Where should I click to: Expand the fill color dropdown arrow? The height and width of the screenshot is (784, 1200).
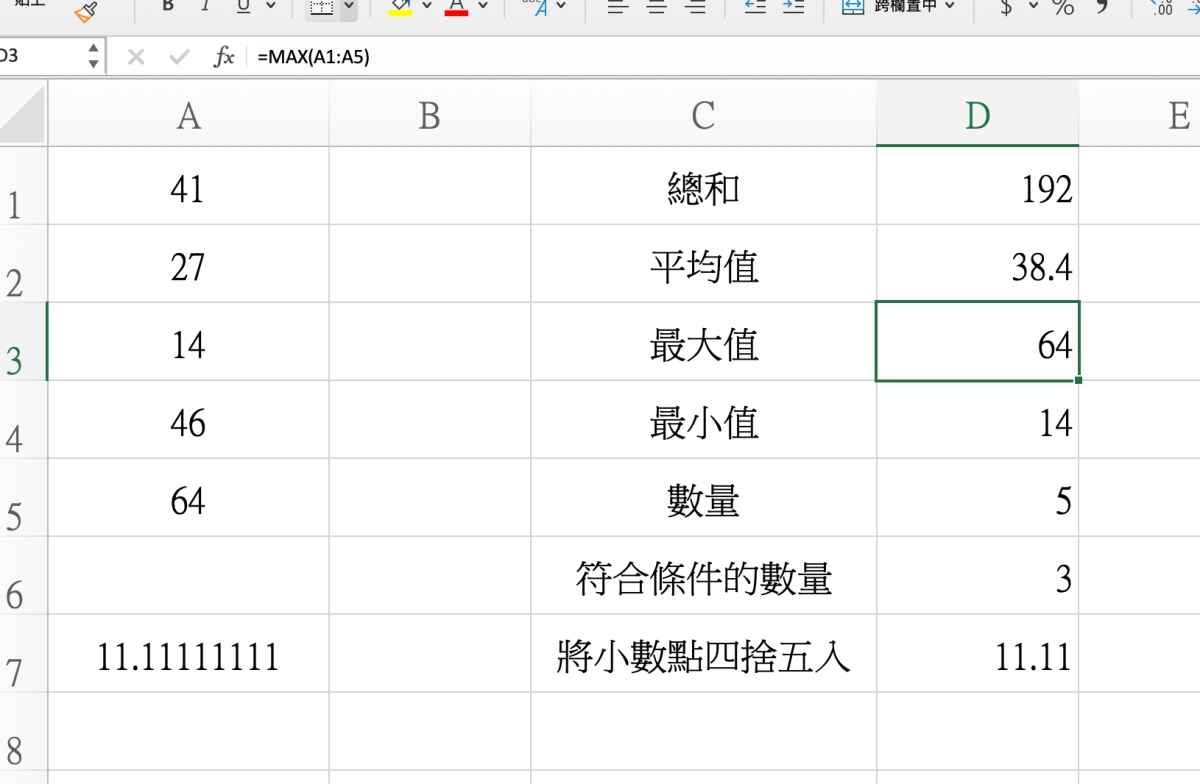coord(427,7)
